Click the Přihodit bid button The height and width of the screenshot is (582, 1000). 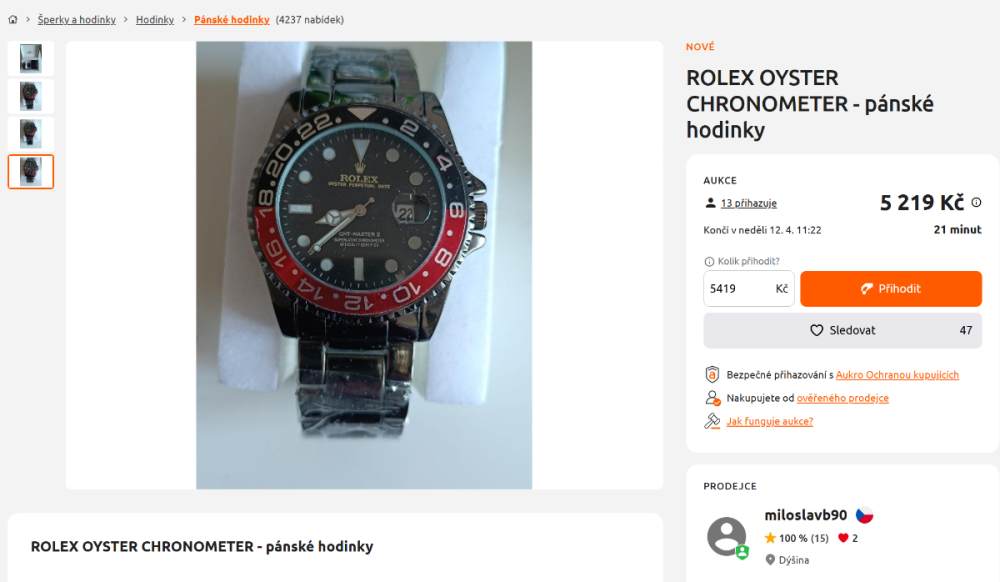click(x=891, y=289)
